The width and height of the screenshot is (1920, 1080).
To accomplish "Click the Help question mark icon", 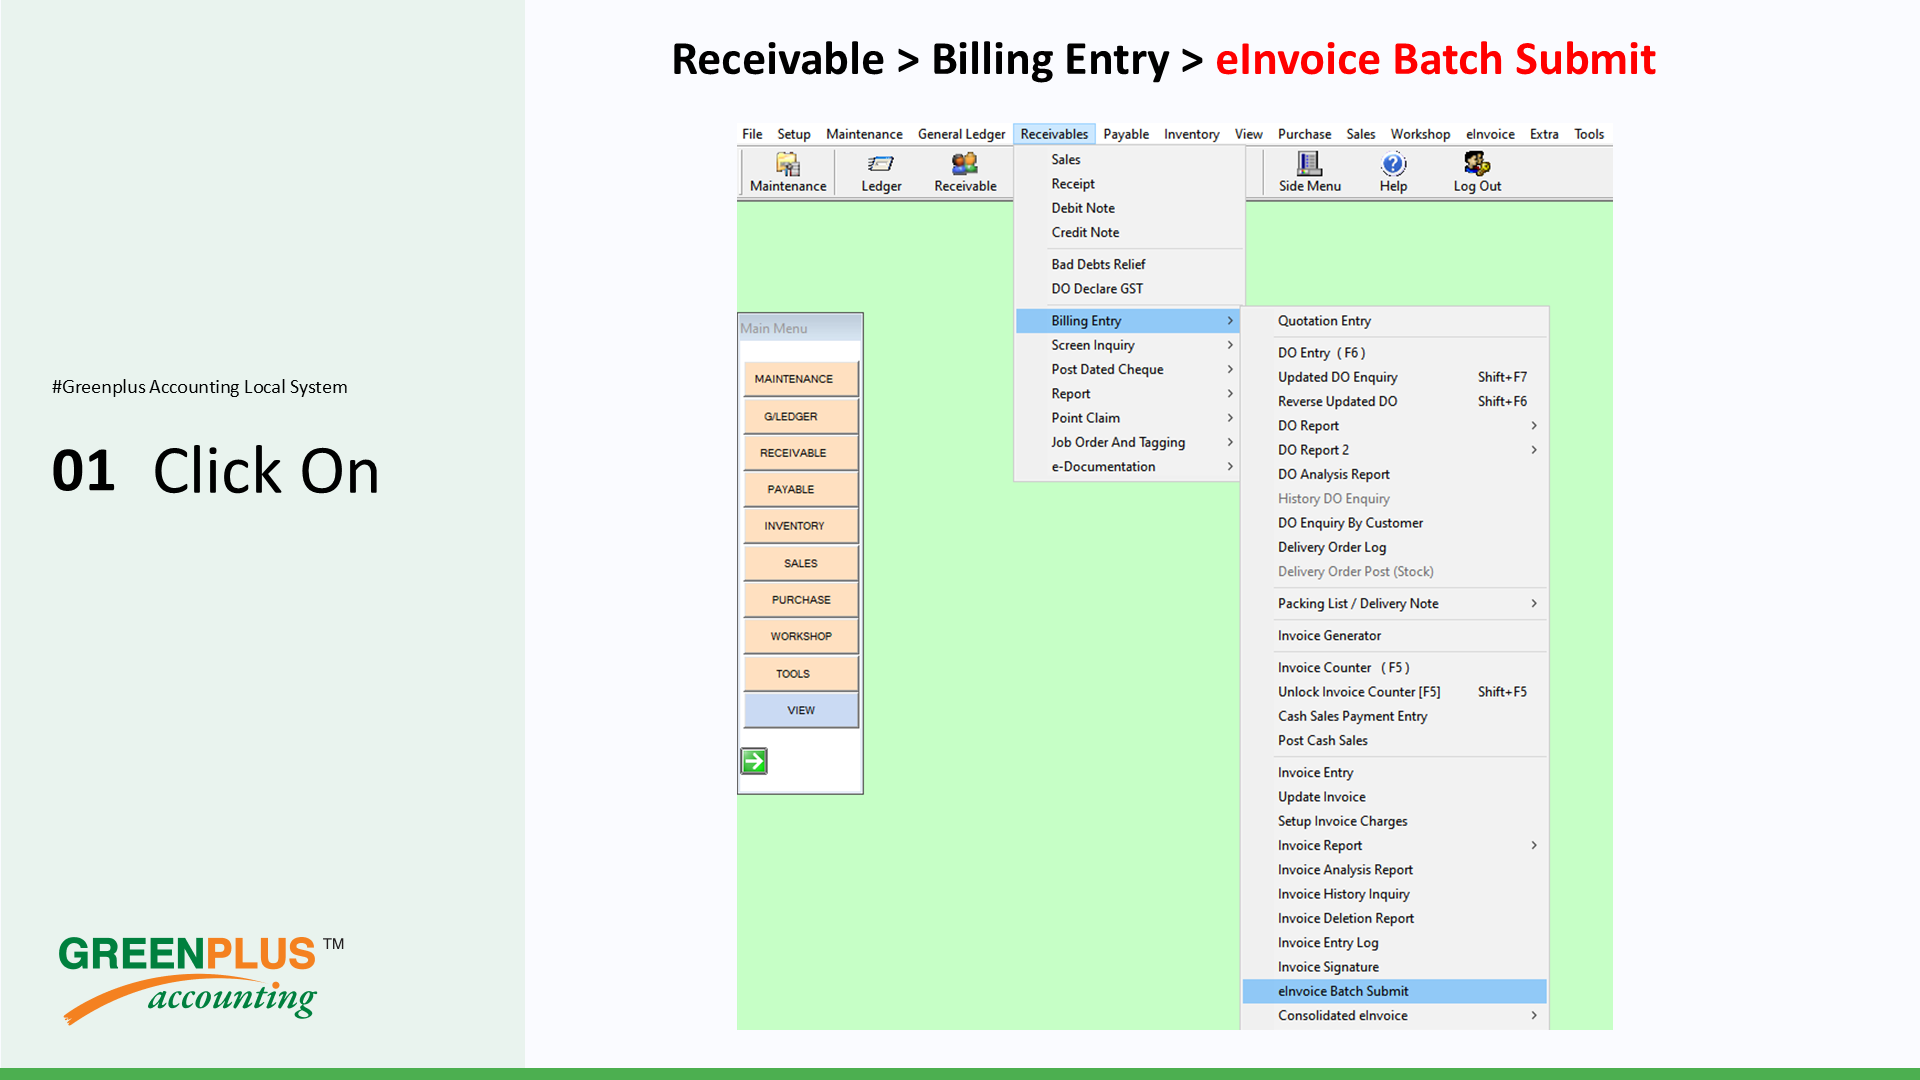I will tap(1393, 172).
